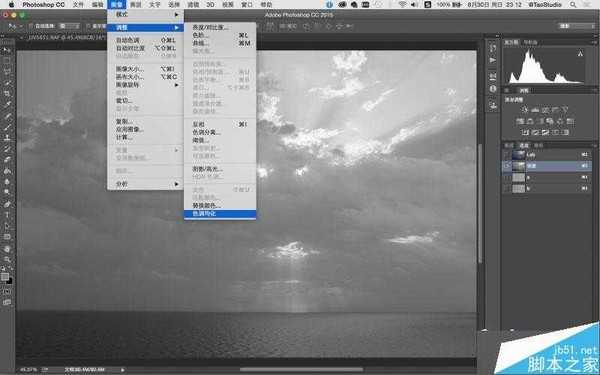Choose 阴影/高光 from adjustments submenu
This screenshot has height=375, width=600.
220,169
